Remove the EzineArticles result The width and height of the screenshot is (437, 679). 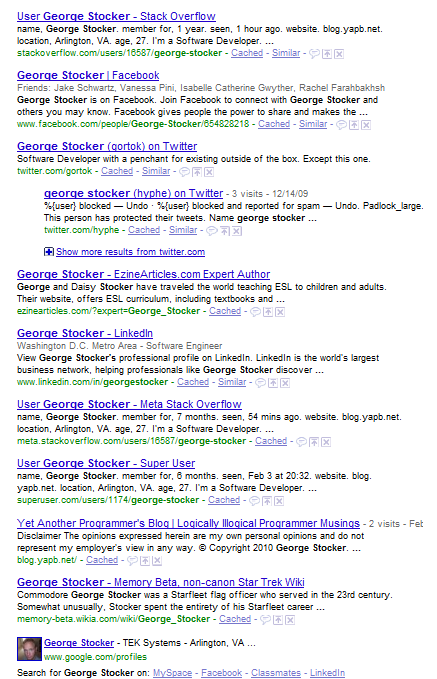[281, 312]
